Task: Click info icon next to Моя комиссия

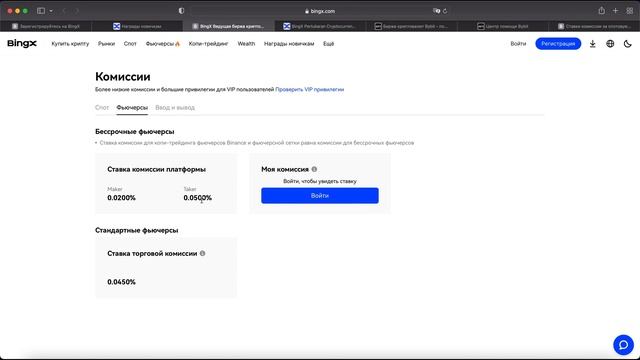Action: coord(314,169)
